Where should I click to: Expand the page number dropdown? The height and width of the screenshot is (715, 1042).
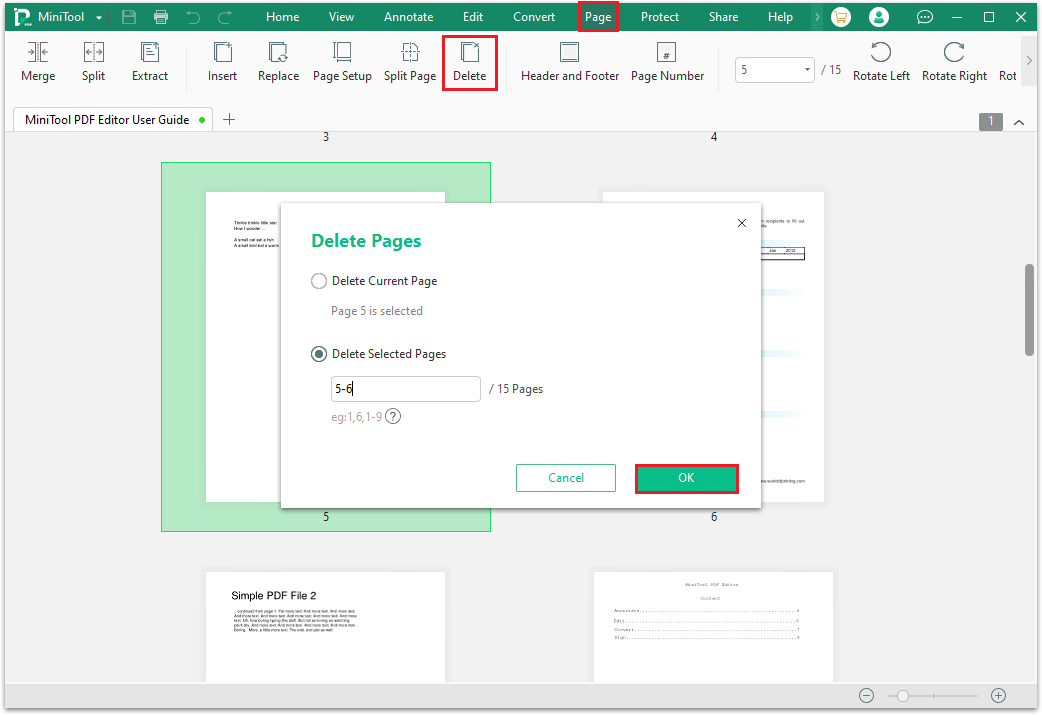tap(807, 70)
